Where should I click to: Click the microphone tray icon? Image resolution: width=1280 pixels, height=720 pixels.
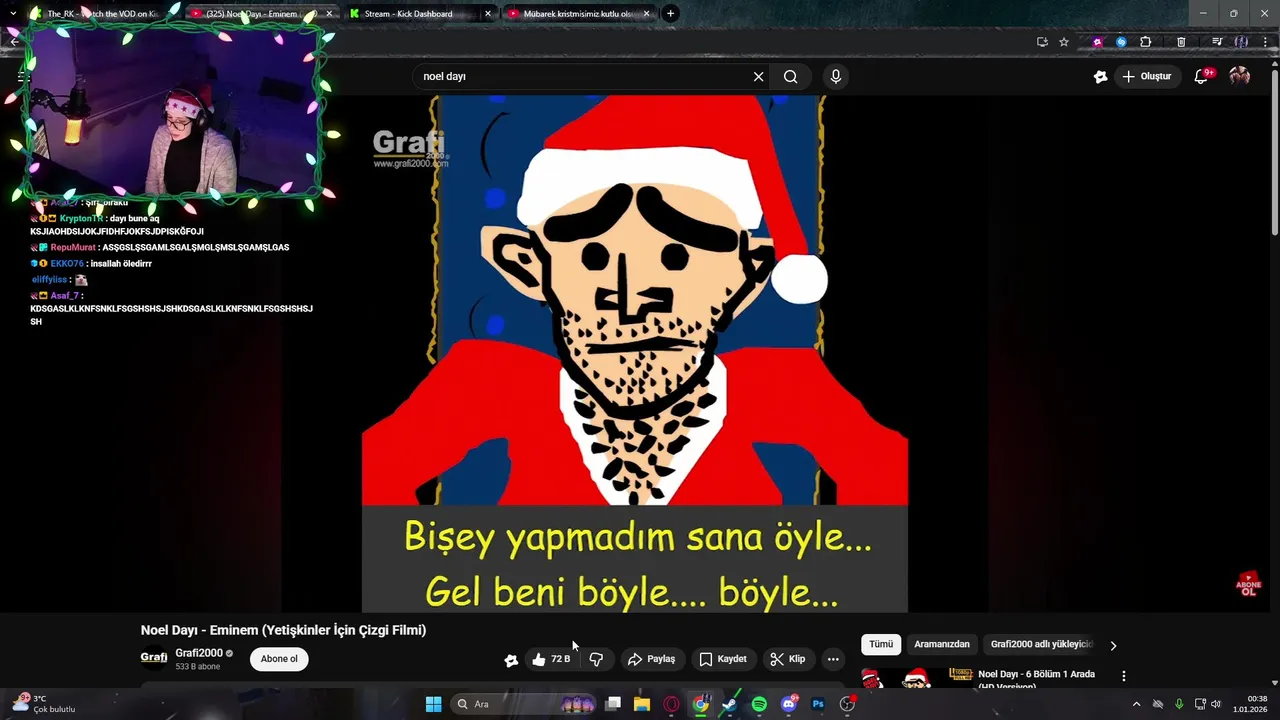click(x=1179, y=704)
